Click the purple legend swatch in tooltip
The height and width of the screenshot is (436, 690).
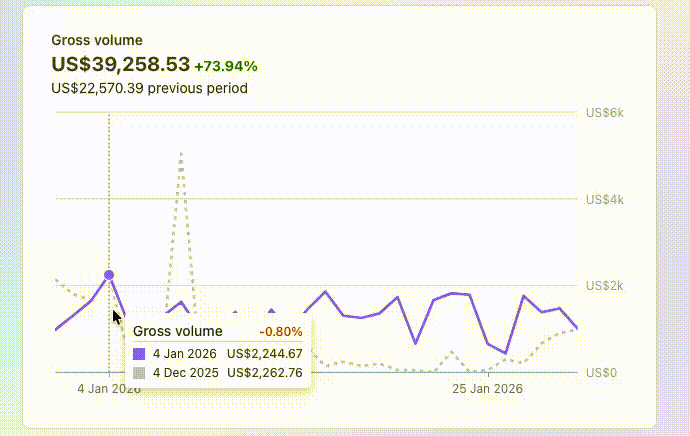(139, 353)
